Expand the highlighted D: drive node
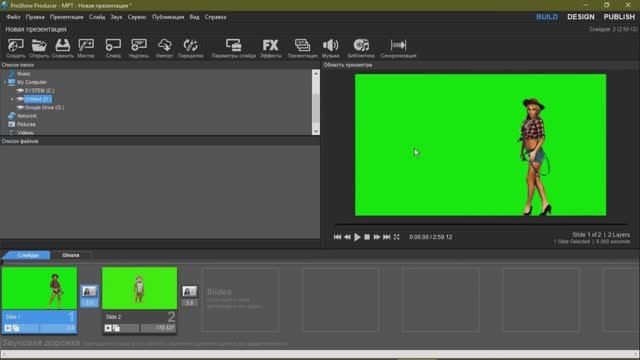640x360 pixels. pos(12,99)
